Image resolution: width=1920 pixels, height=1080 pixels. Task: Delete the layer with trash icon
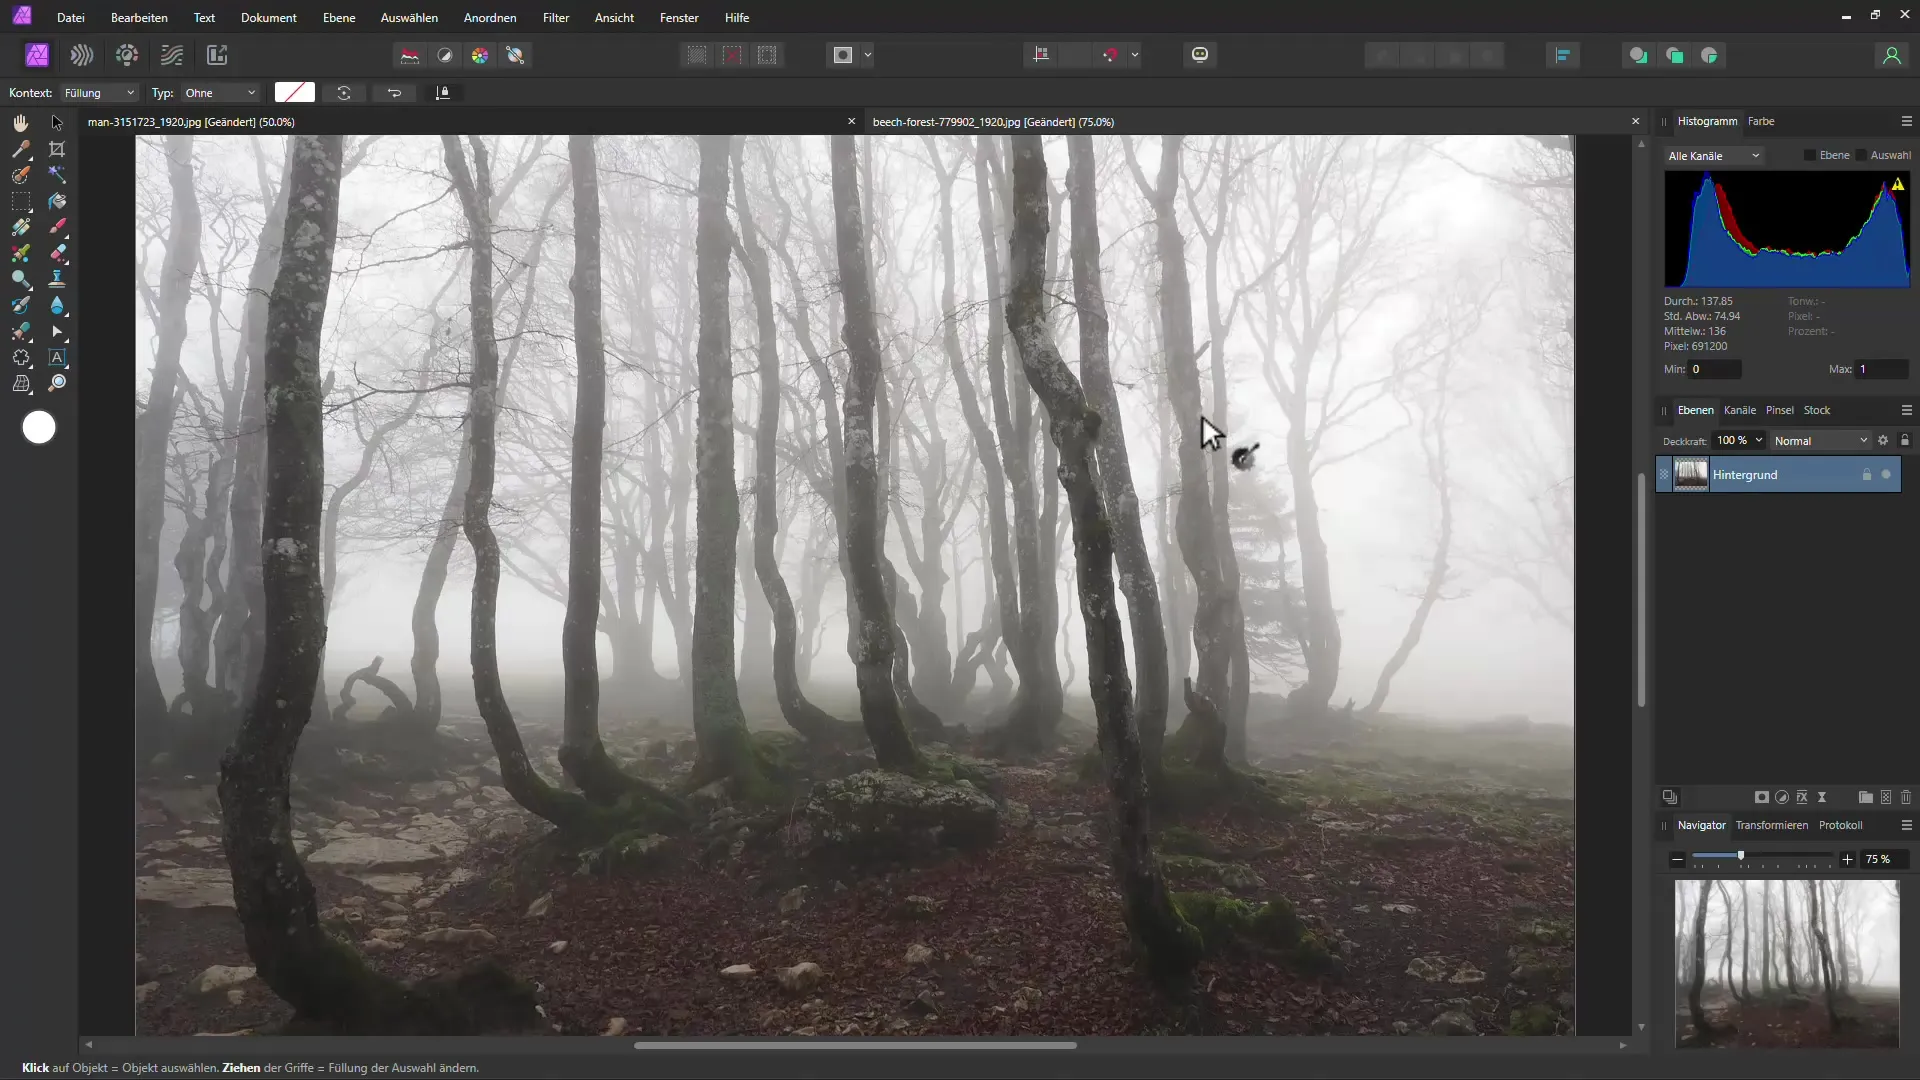tap(1906, 797)
